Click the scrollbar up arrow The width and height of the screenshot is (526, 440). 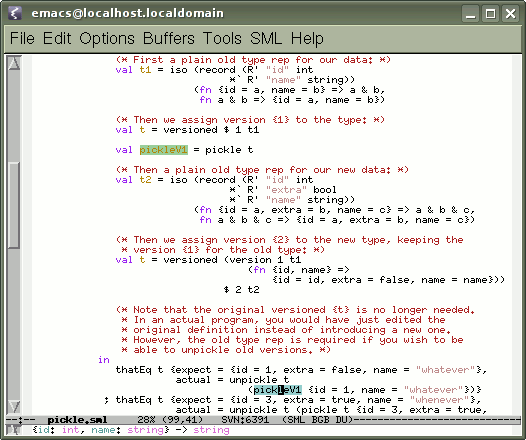14,63
